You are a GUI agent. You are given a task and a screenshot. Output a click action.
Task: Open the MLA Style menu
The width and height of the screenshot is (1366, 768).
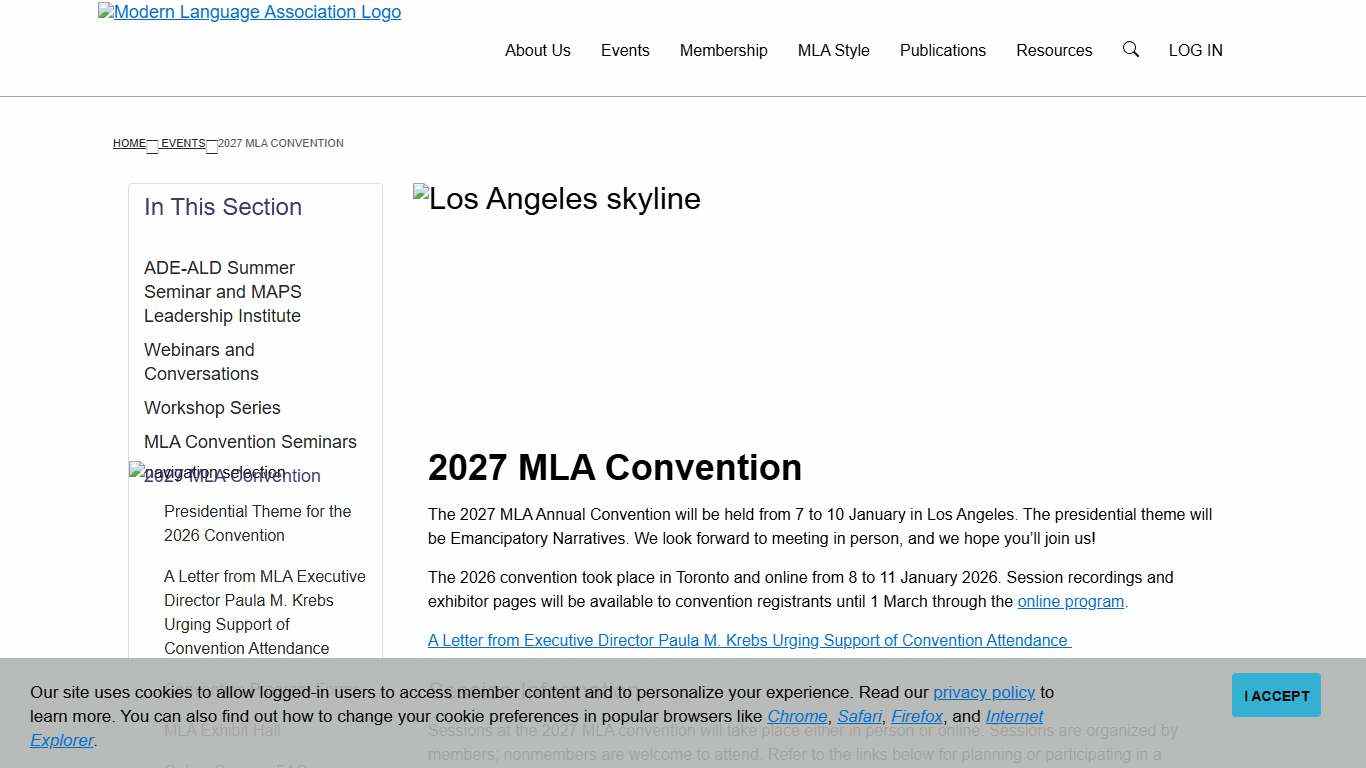coord(833,50)
